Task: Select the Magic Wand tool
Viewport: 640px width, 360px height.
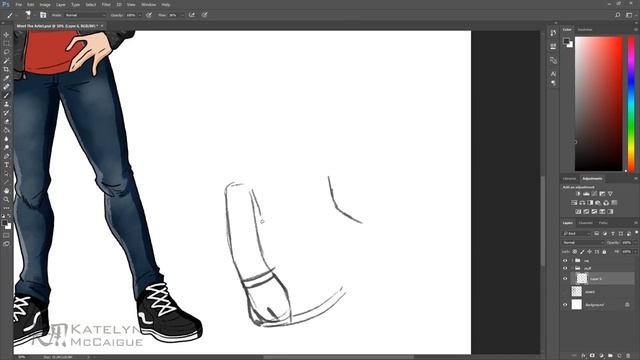Action: click(6, 60)
